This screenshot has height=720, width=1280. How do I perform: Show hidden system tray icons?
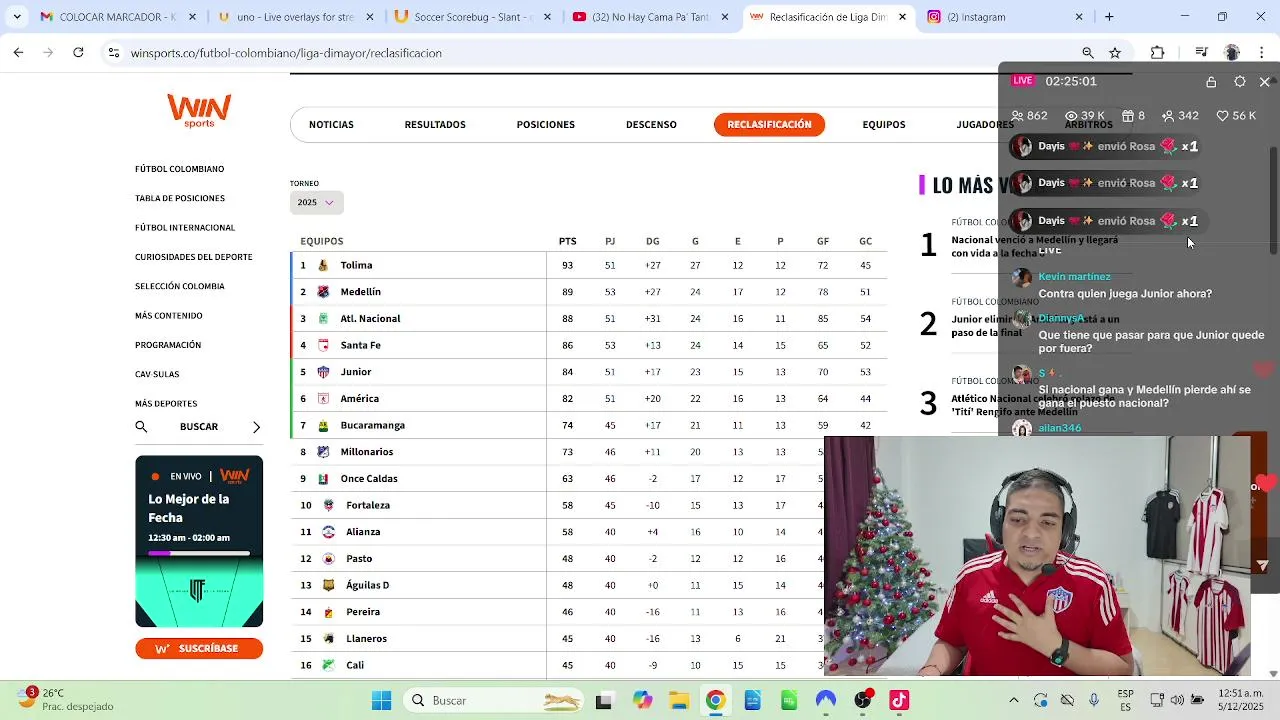1014,700
